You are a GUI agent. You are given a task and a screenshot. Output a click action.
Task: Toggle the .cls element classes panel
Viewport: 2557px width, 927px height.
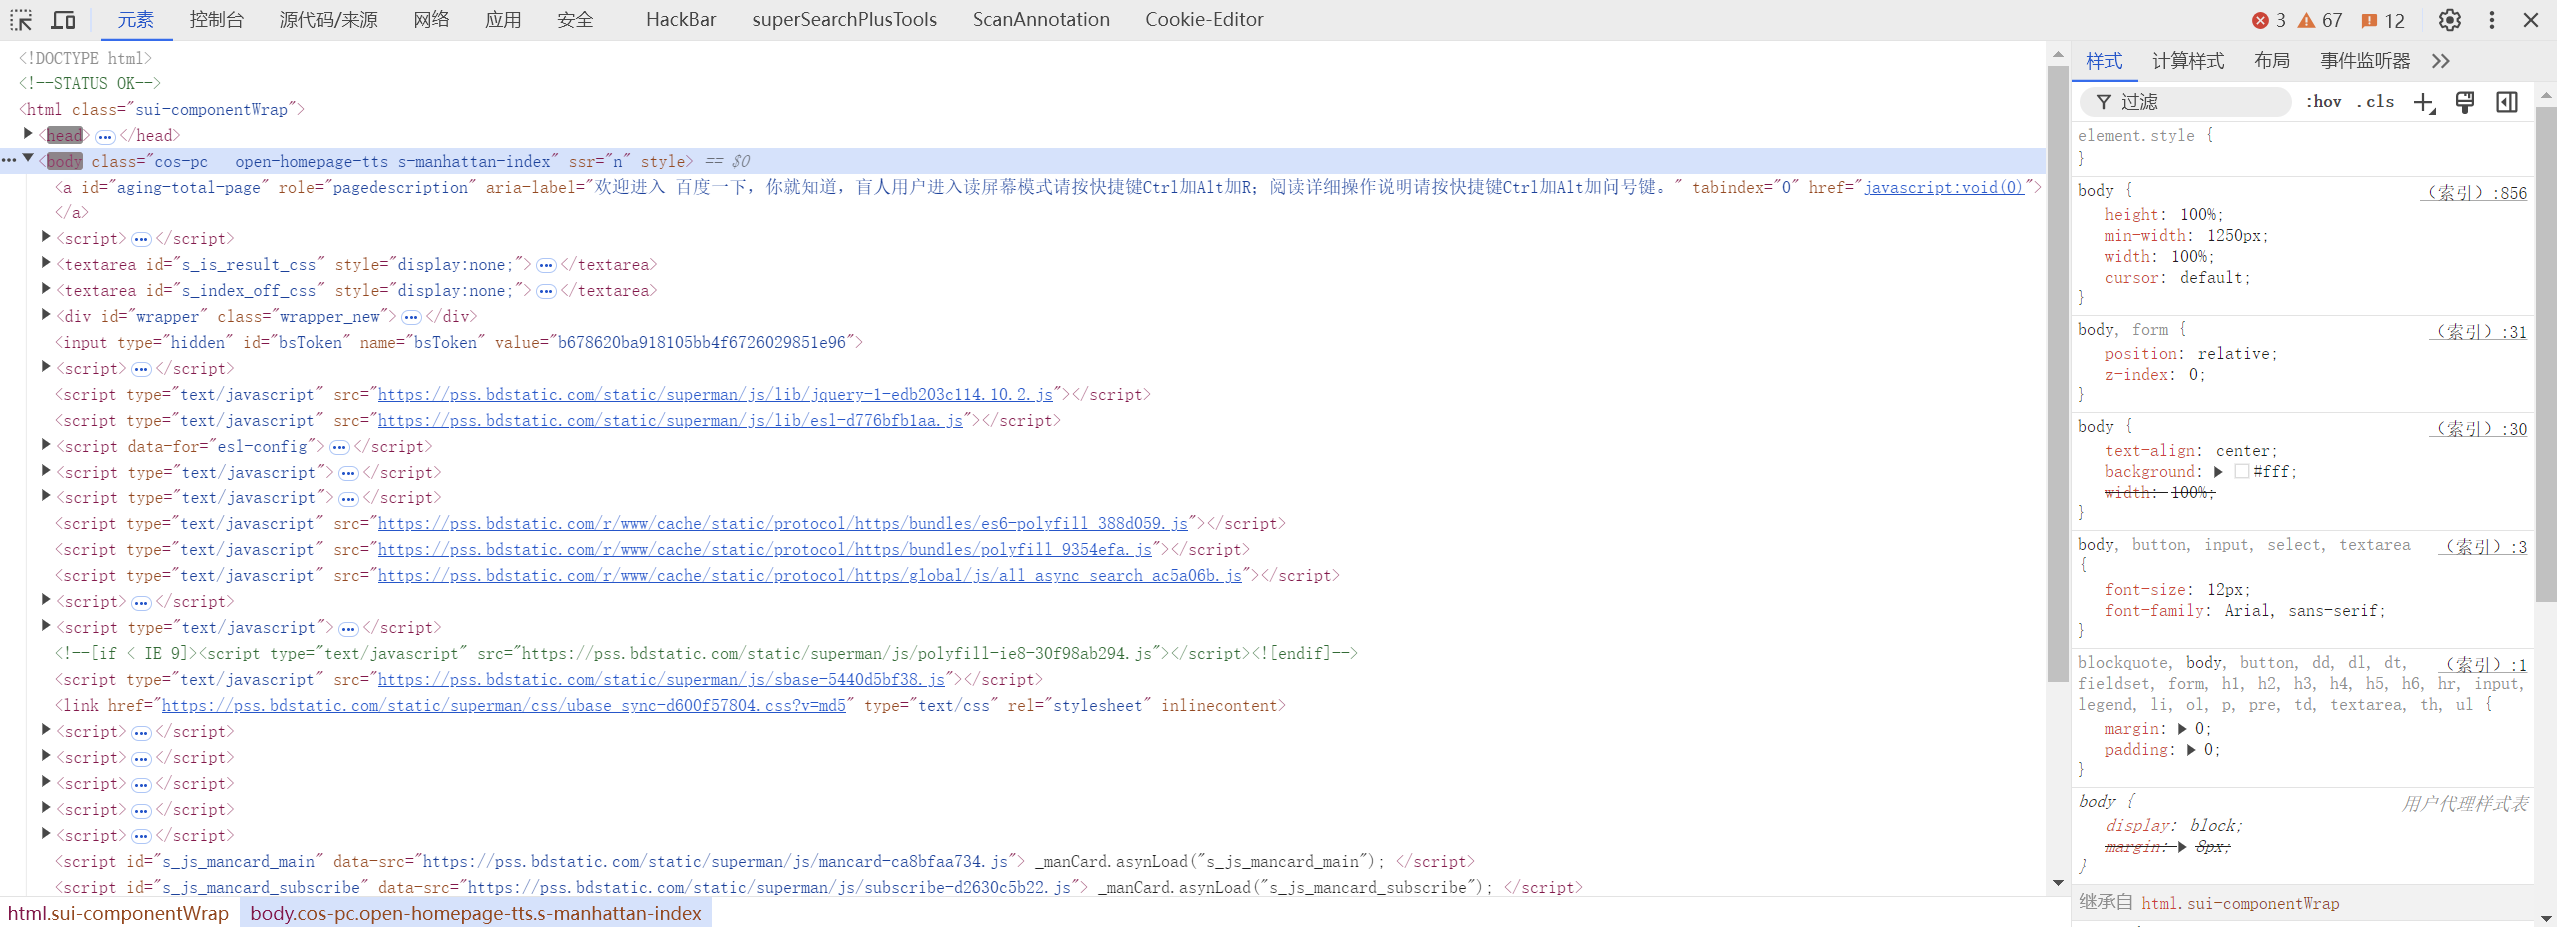click(x=2375, y=102)
